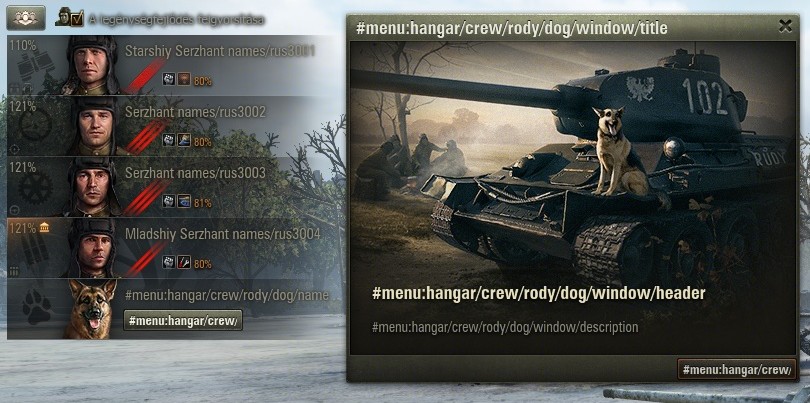Screen dimensions: 810x403
Task: Click the dog window bottom-right button
Action: 737,369
